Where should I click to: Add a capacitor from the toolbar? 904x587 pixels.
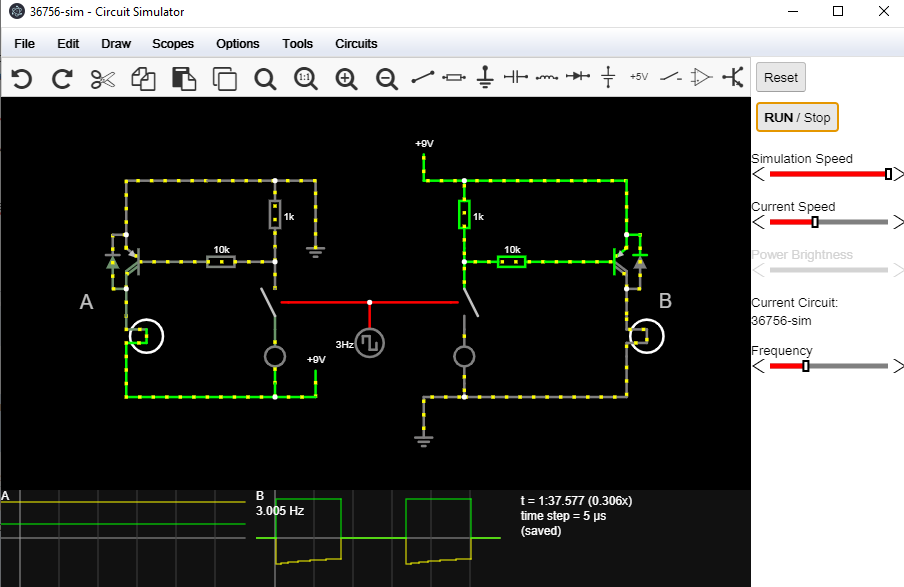516,77
